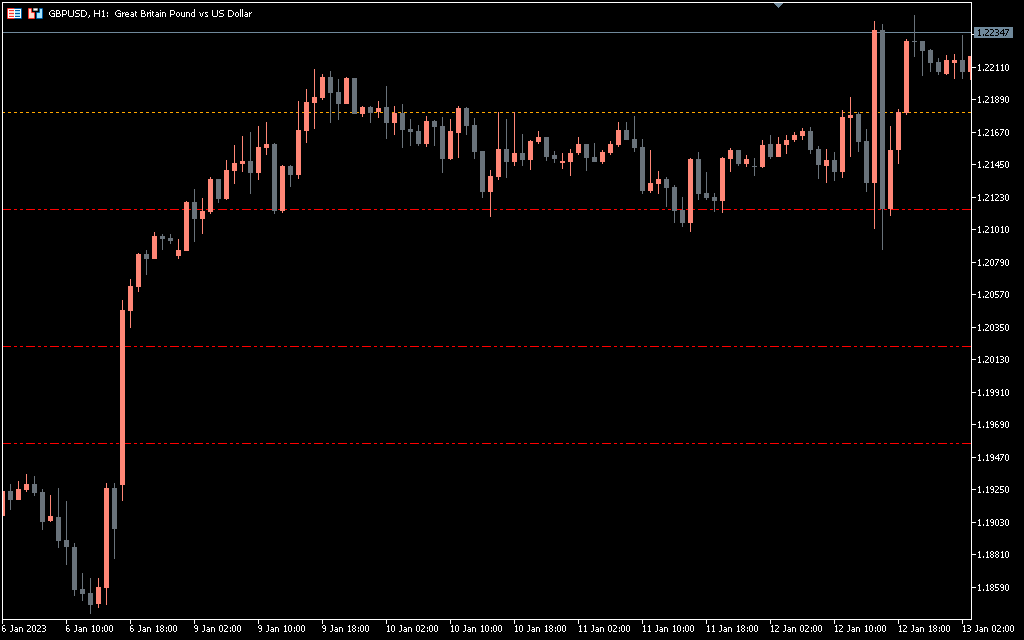Select the red dash-dot horizontal line
This screenshot has height=640, width=1024.
pyautogui.click(x=500, y=347)
